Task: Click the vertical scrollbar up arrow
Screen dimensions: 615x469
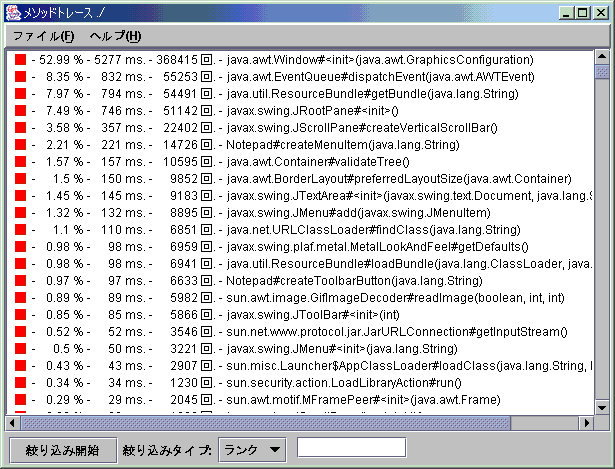Action: click(x=602, y=57)
